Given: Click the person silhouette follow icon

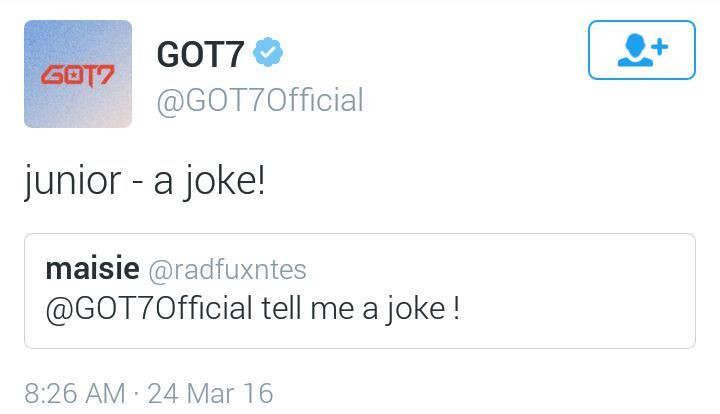Looking at the screenshot, I should 633,51.
